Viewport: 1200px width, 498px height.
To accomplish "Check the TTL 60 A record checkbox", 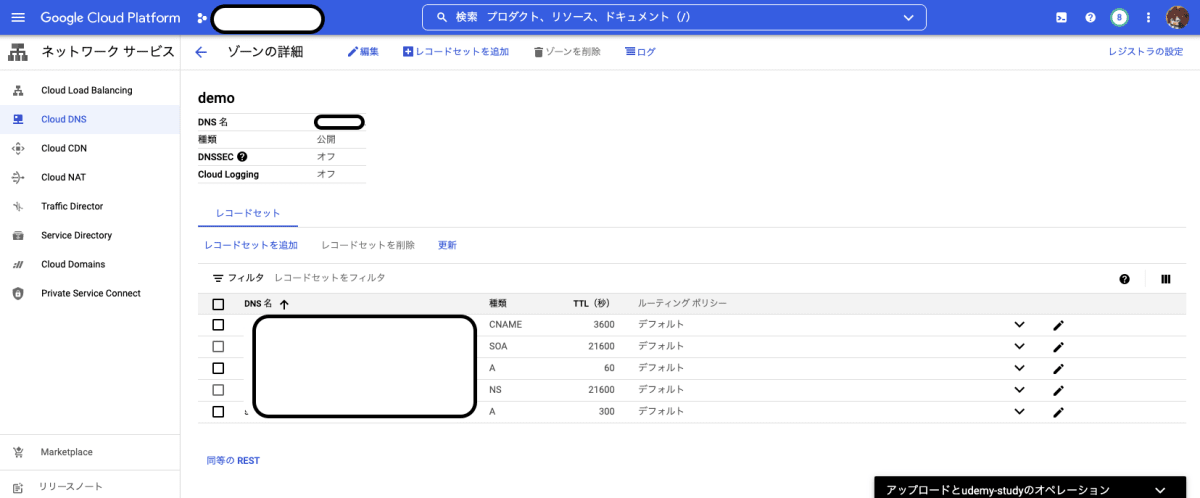I will pyautogui.click(x=218, y=368).
